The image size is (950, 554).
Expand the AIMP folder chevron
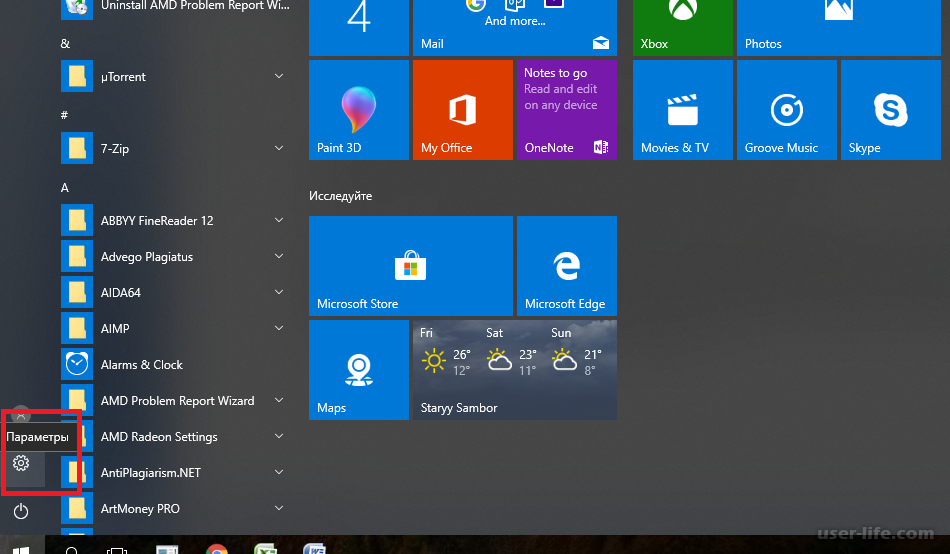pyautogui.click(x=279, y=328)
